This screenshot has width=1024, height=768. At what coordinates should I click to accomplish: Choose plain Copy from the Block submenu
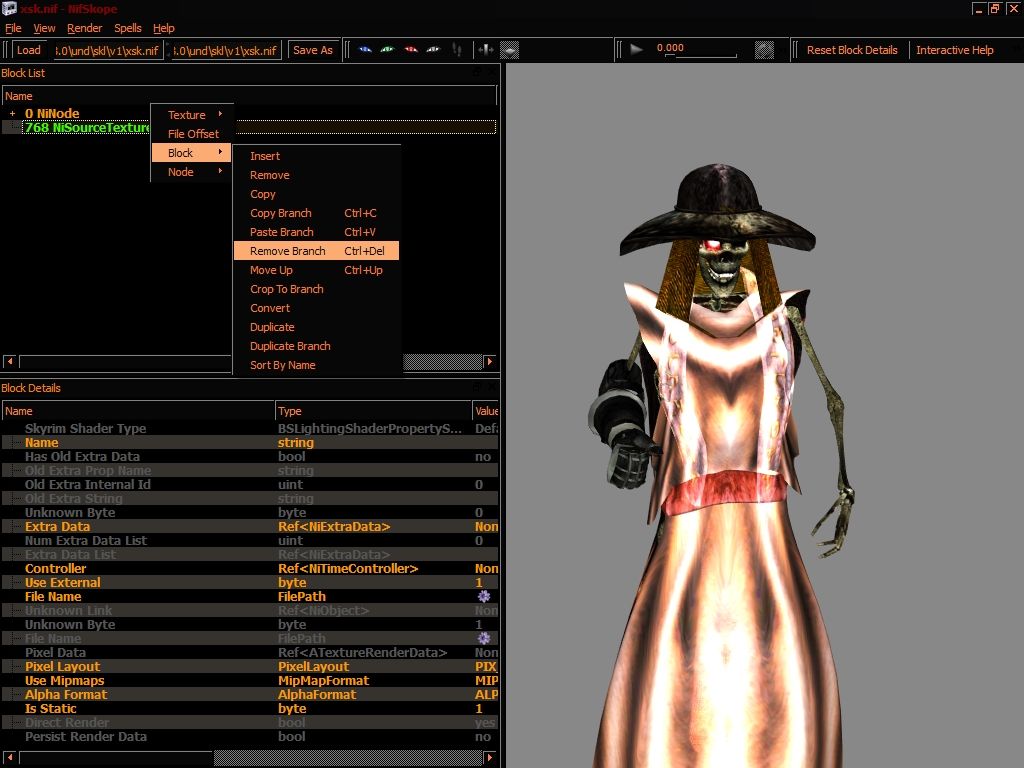317,194
